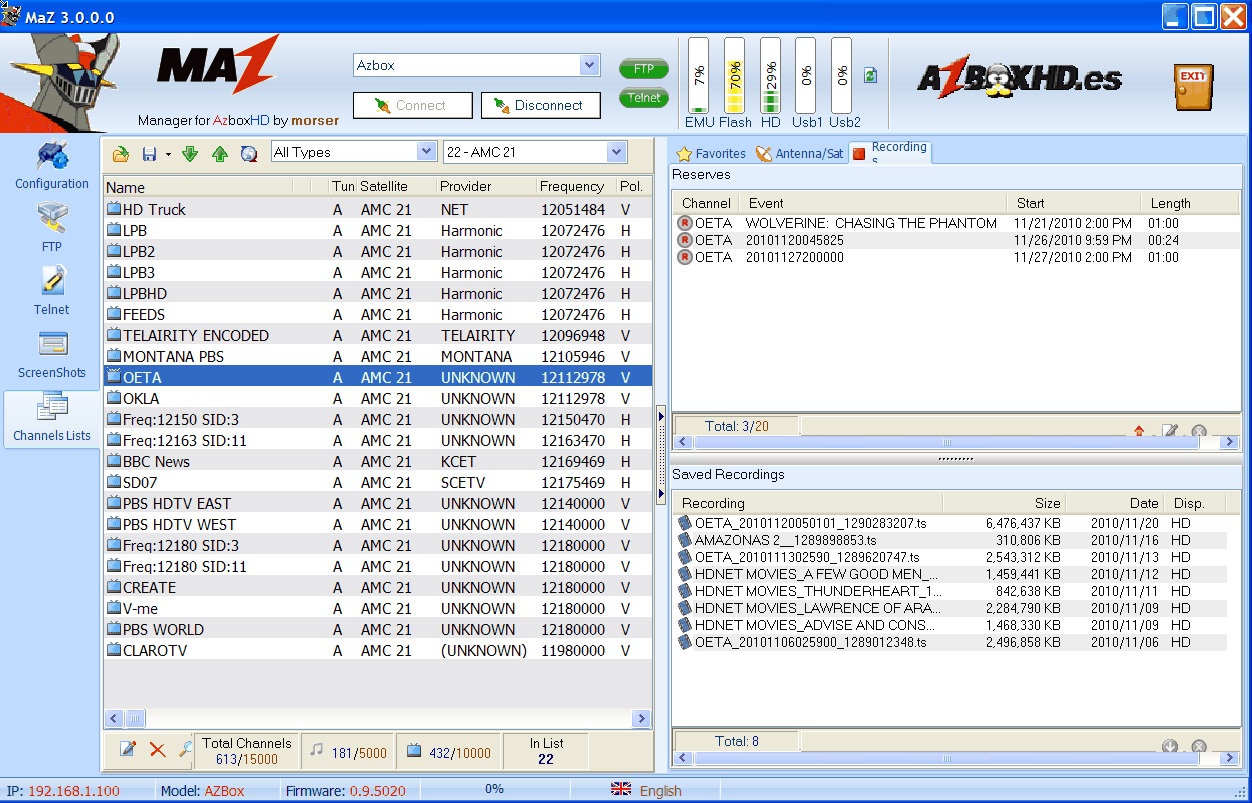This screenshot has width=1252, height=803.
Task: Open the Configuration section in the sidebar
Action: [52, 166]
